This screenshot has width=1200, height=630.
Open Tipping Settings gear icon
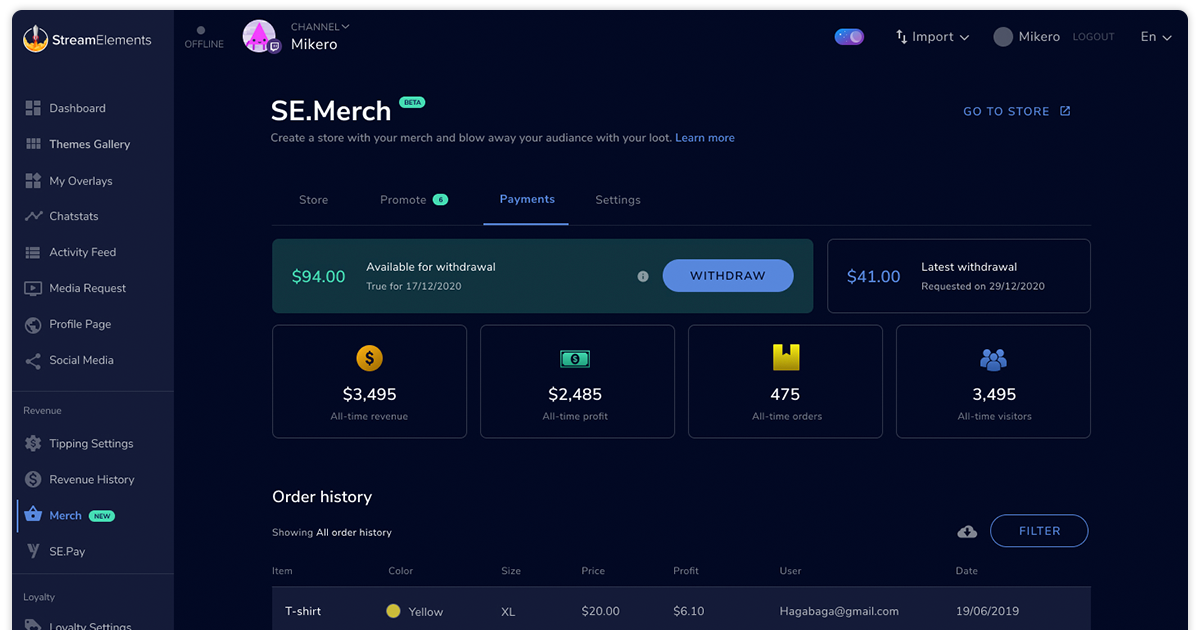tap(33, 443)
